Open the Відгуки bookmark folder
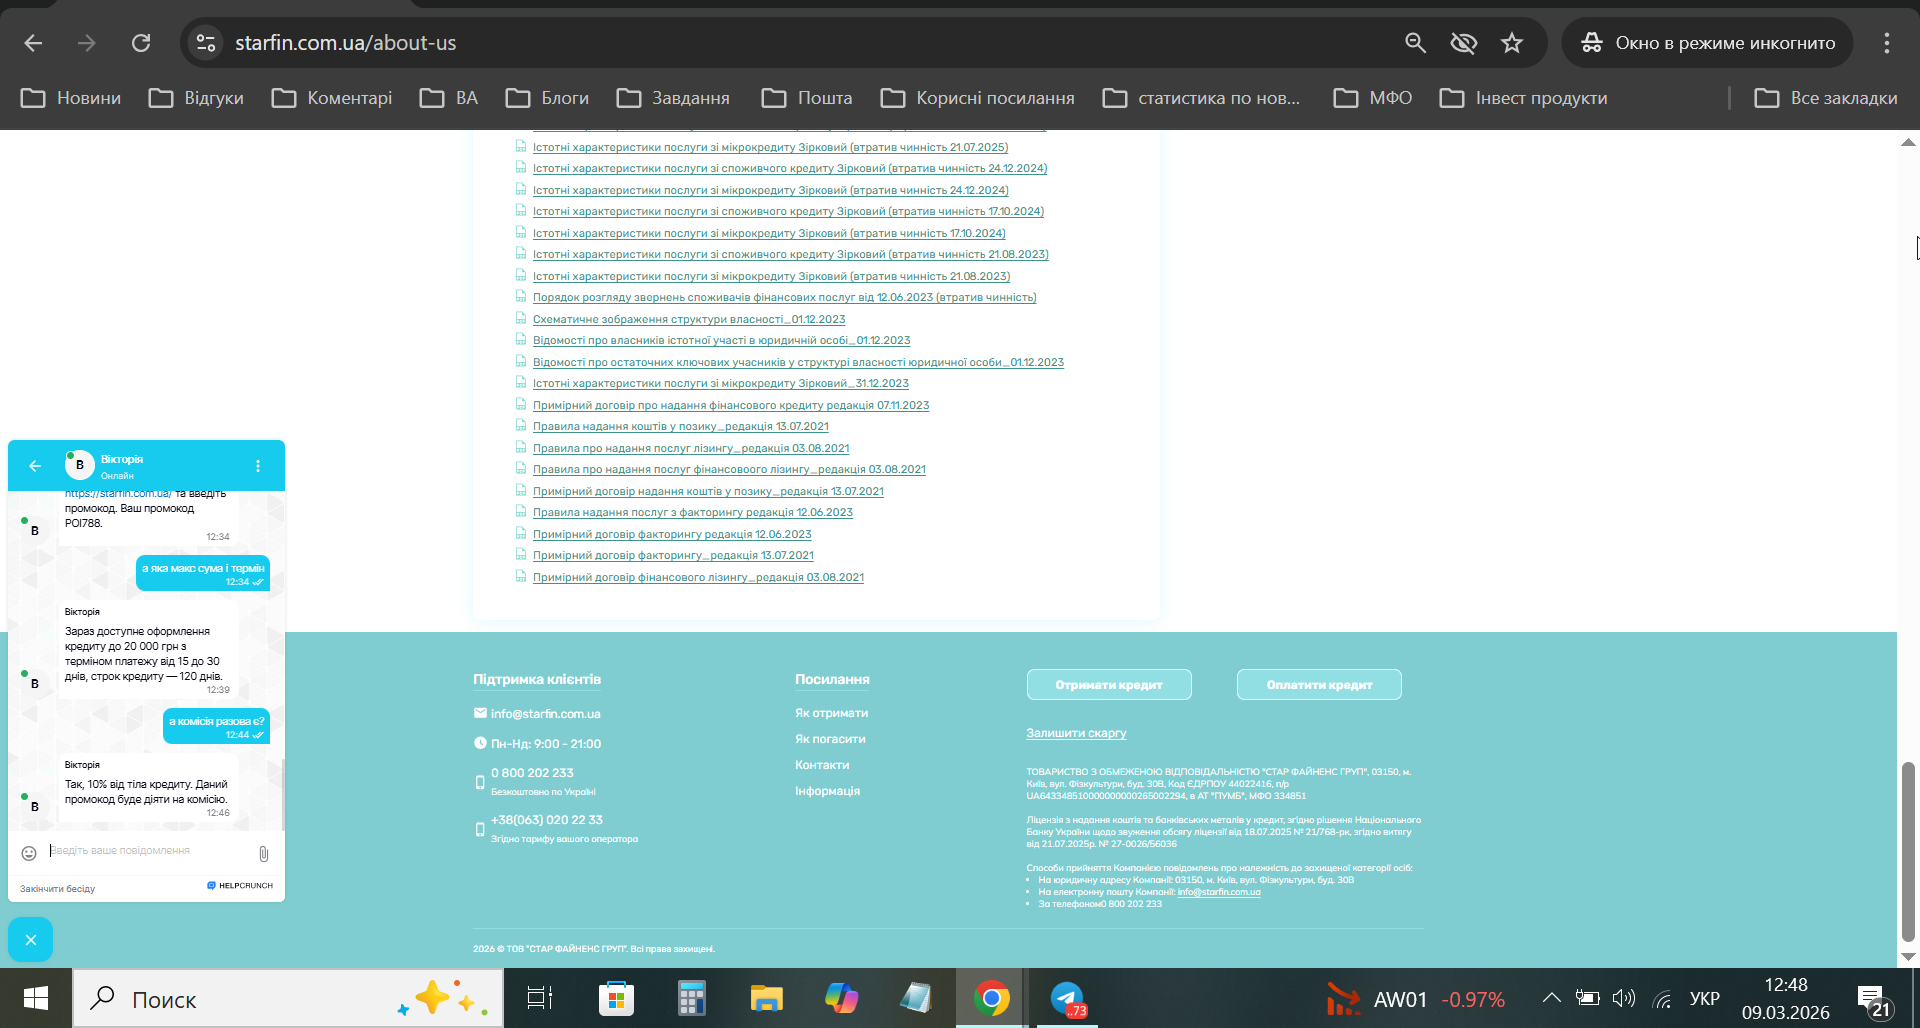 (196, 98)
